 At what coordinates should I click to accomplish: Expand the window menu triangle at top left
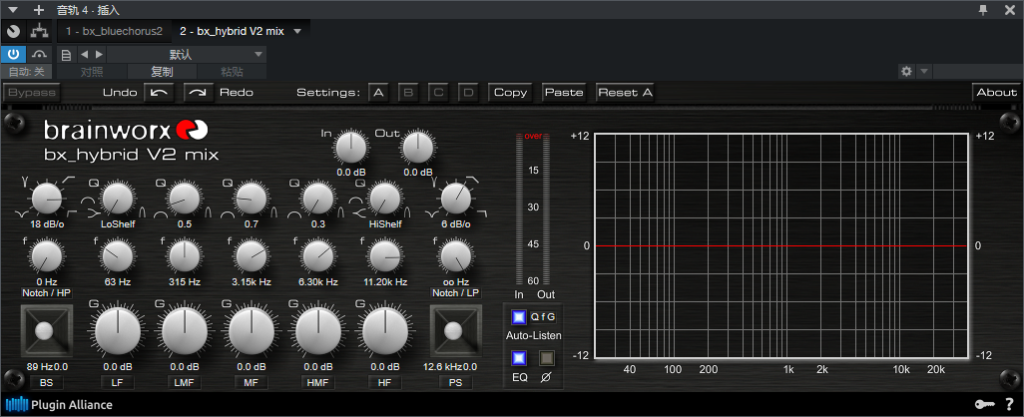[12, 10]
